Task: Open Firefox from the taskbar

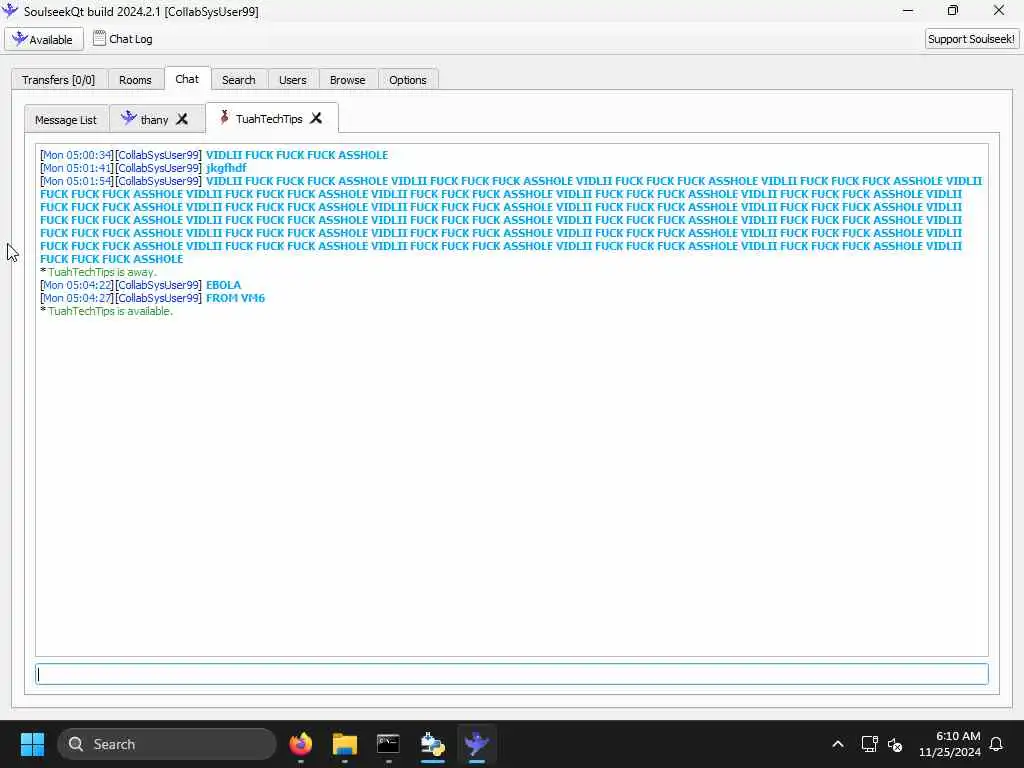Action: 300,744
